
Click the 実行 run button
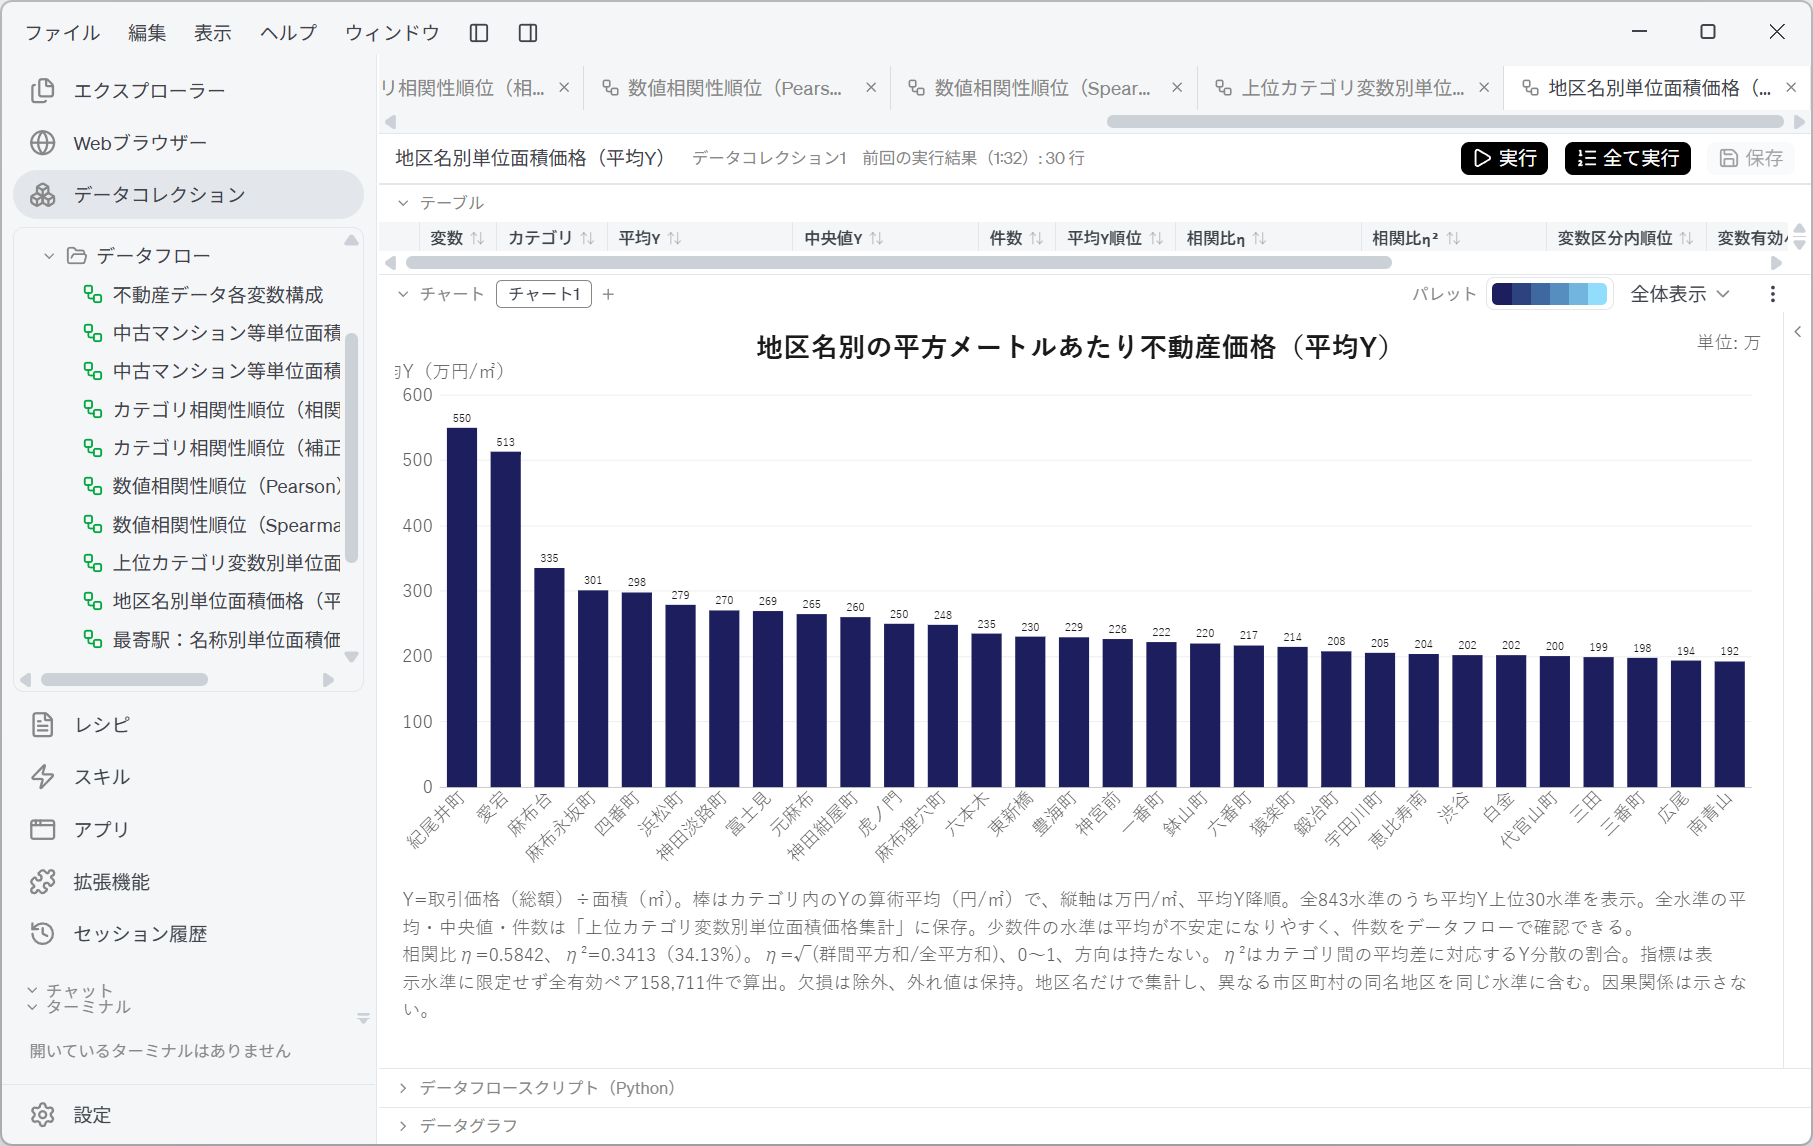pyautogui.click(x=1504, y=158)
